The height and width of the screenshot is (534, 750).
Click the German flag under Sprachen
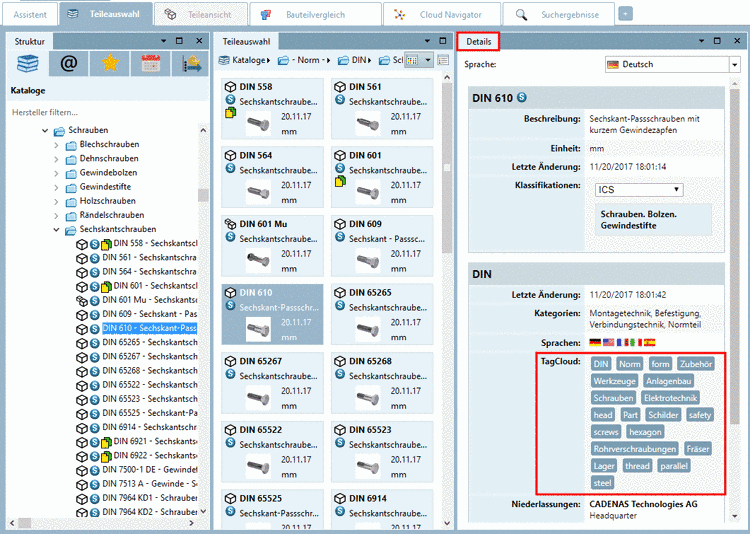click(x=595, y=343)
